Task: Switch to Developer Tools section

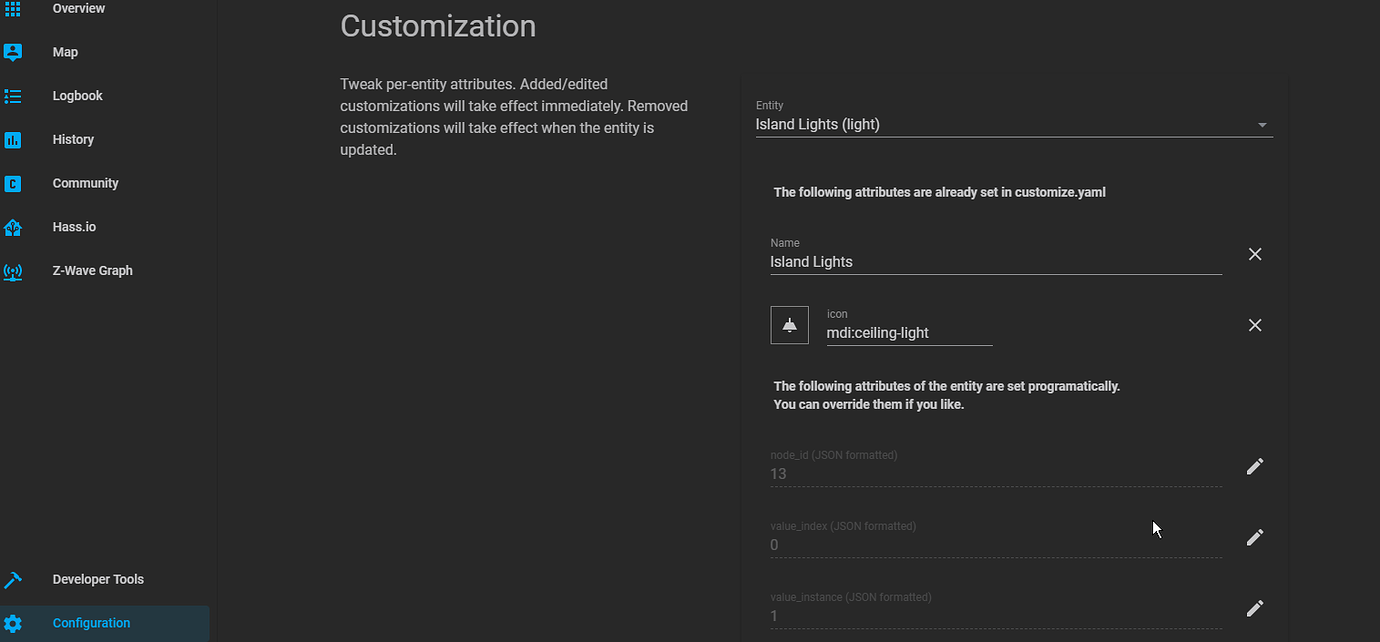Action: pos(97,579)
